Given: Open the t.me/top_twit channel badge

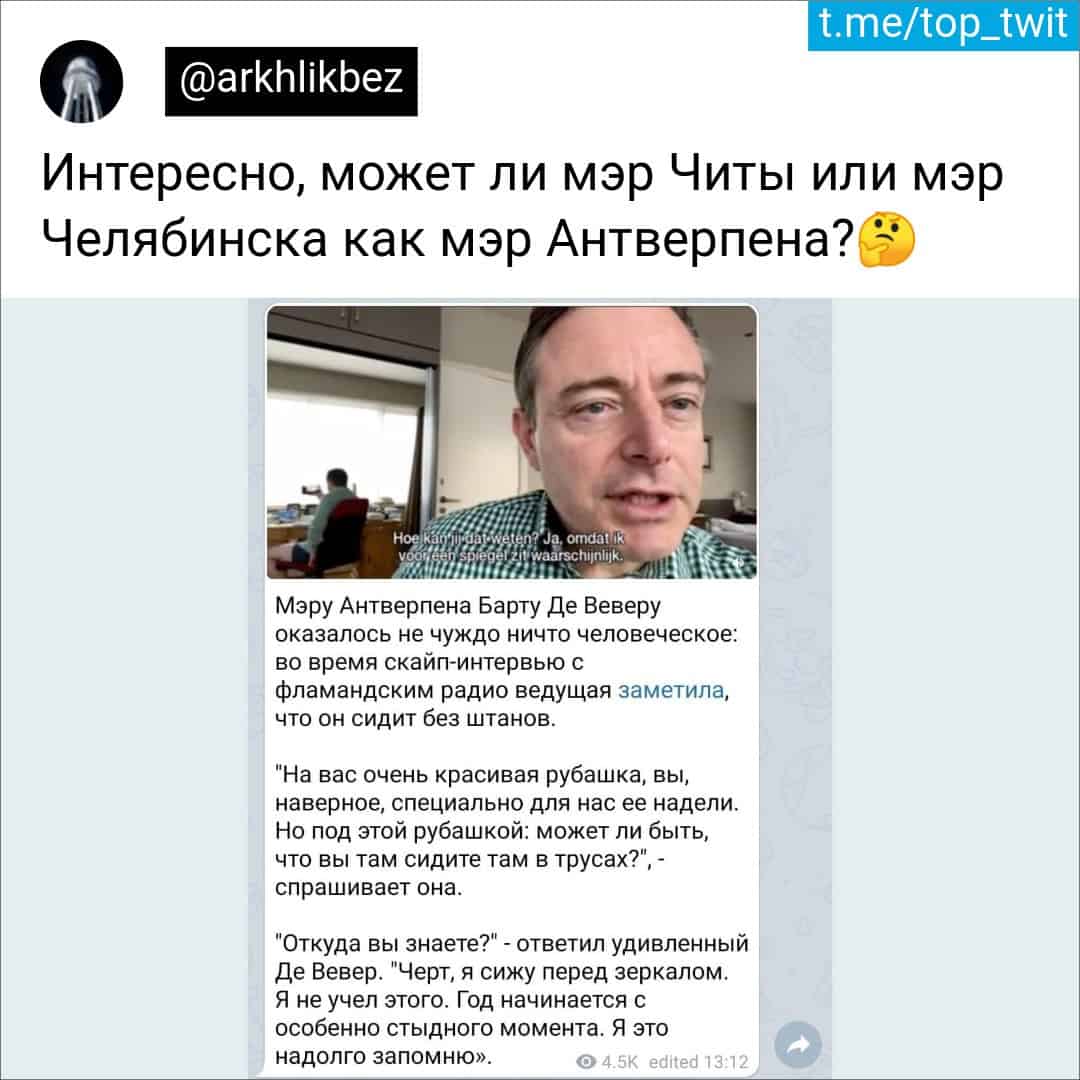Looking at the screenshot, I should pyautogui.click(x=943, y=25).
